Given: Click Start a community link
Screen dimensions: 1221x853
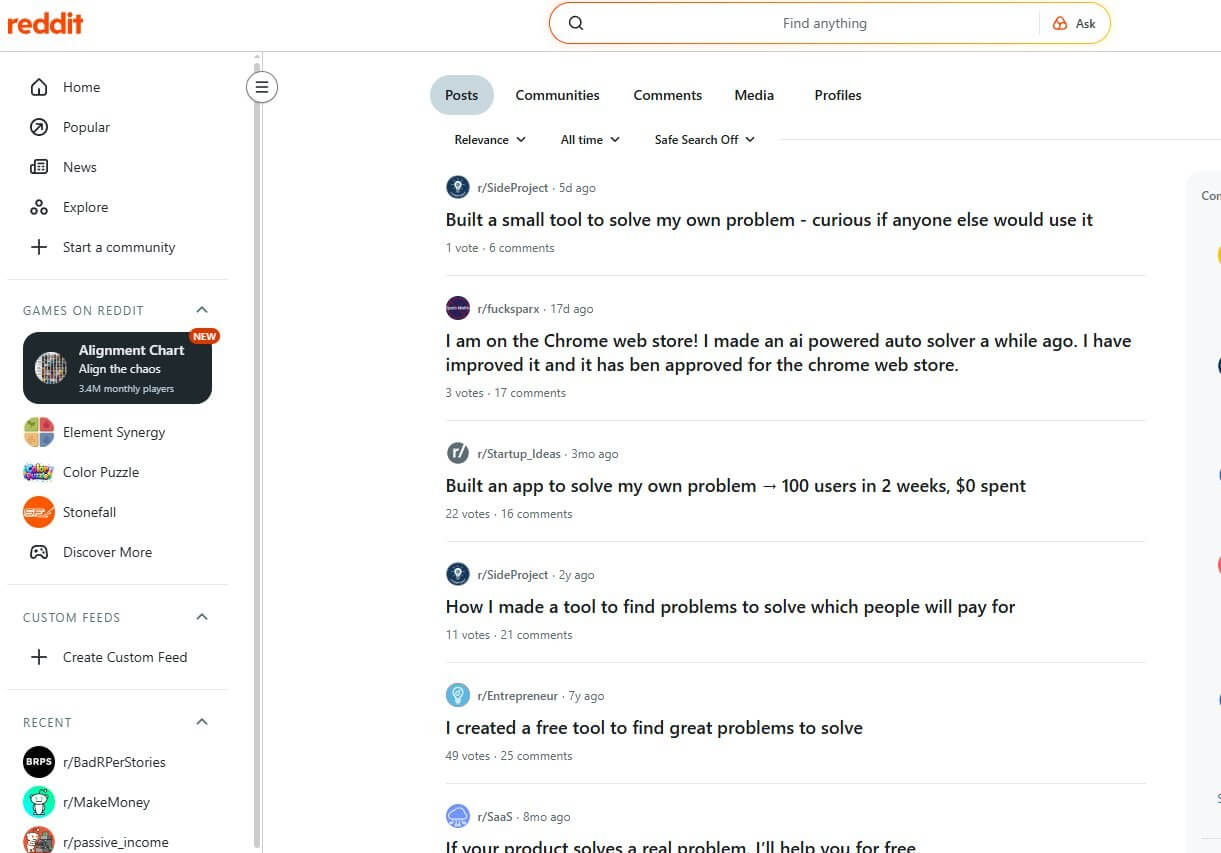Looking at the screenshot, I should 118,247.
